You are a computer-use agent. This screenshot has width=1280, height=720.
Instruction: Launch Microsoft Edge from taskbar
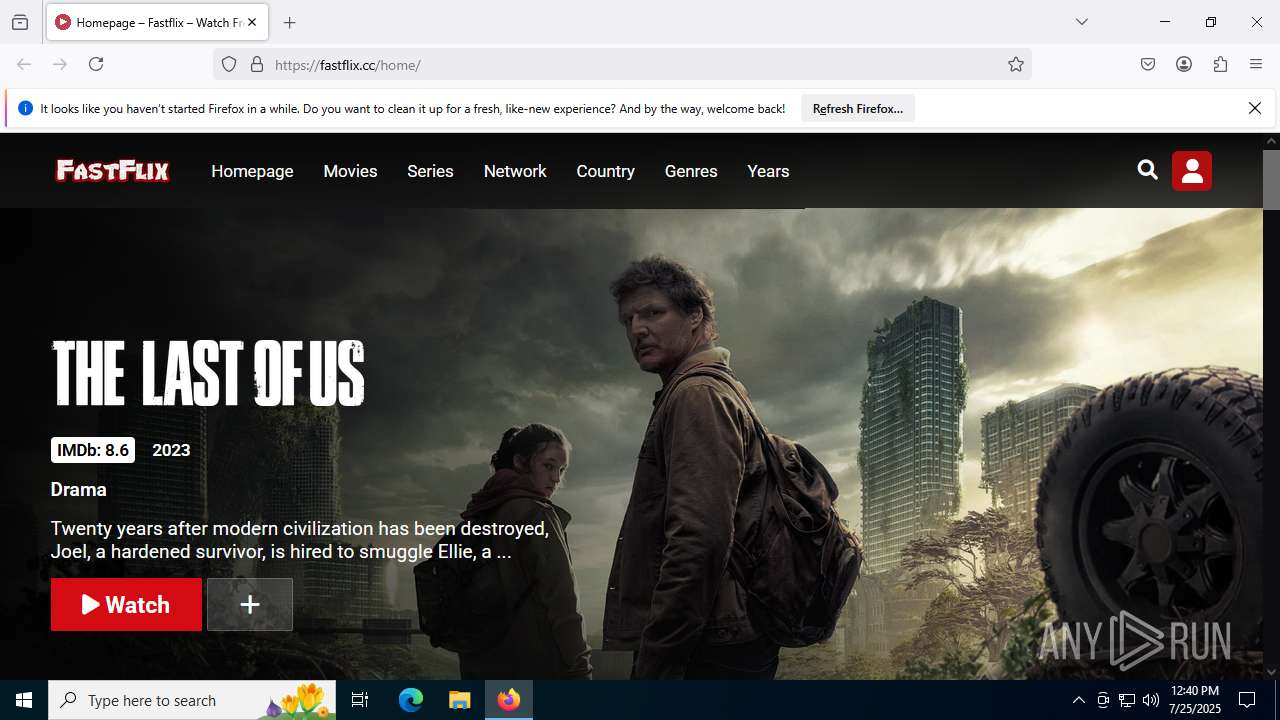point(411,700)
